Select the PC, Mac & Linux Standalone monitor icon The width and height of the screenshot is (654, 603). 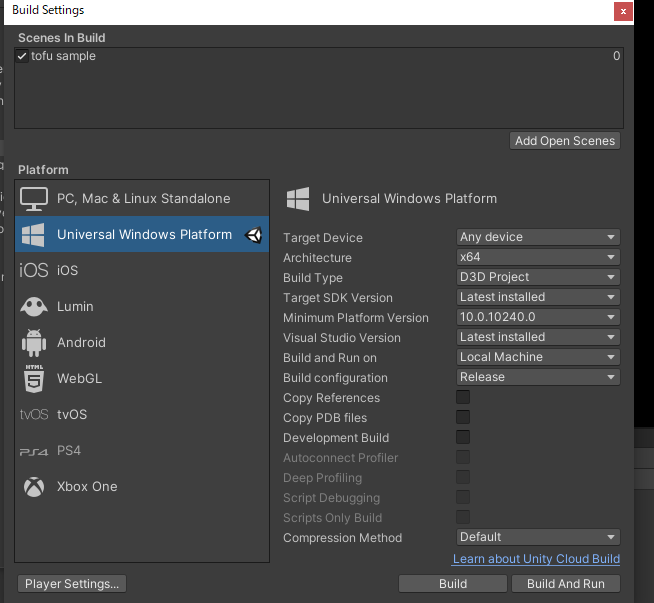pos(34,199)
